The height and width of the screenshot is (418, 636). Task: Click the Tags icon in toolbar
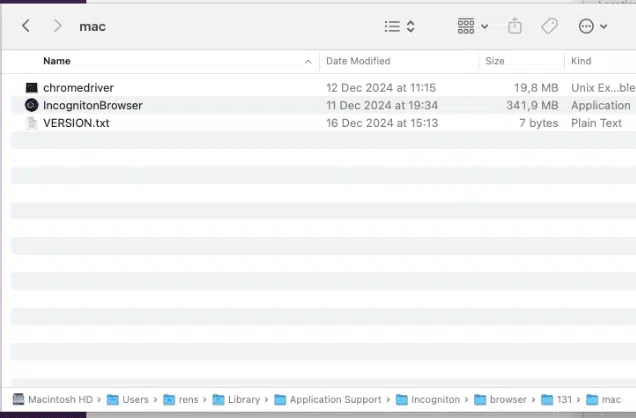(x=549, y=26)
